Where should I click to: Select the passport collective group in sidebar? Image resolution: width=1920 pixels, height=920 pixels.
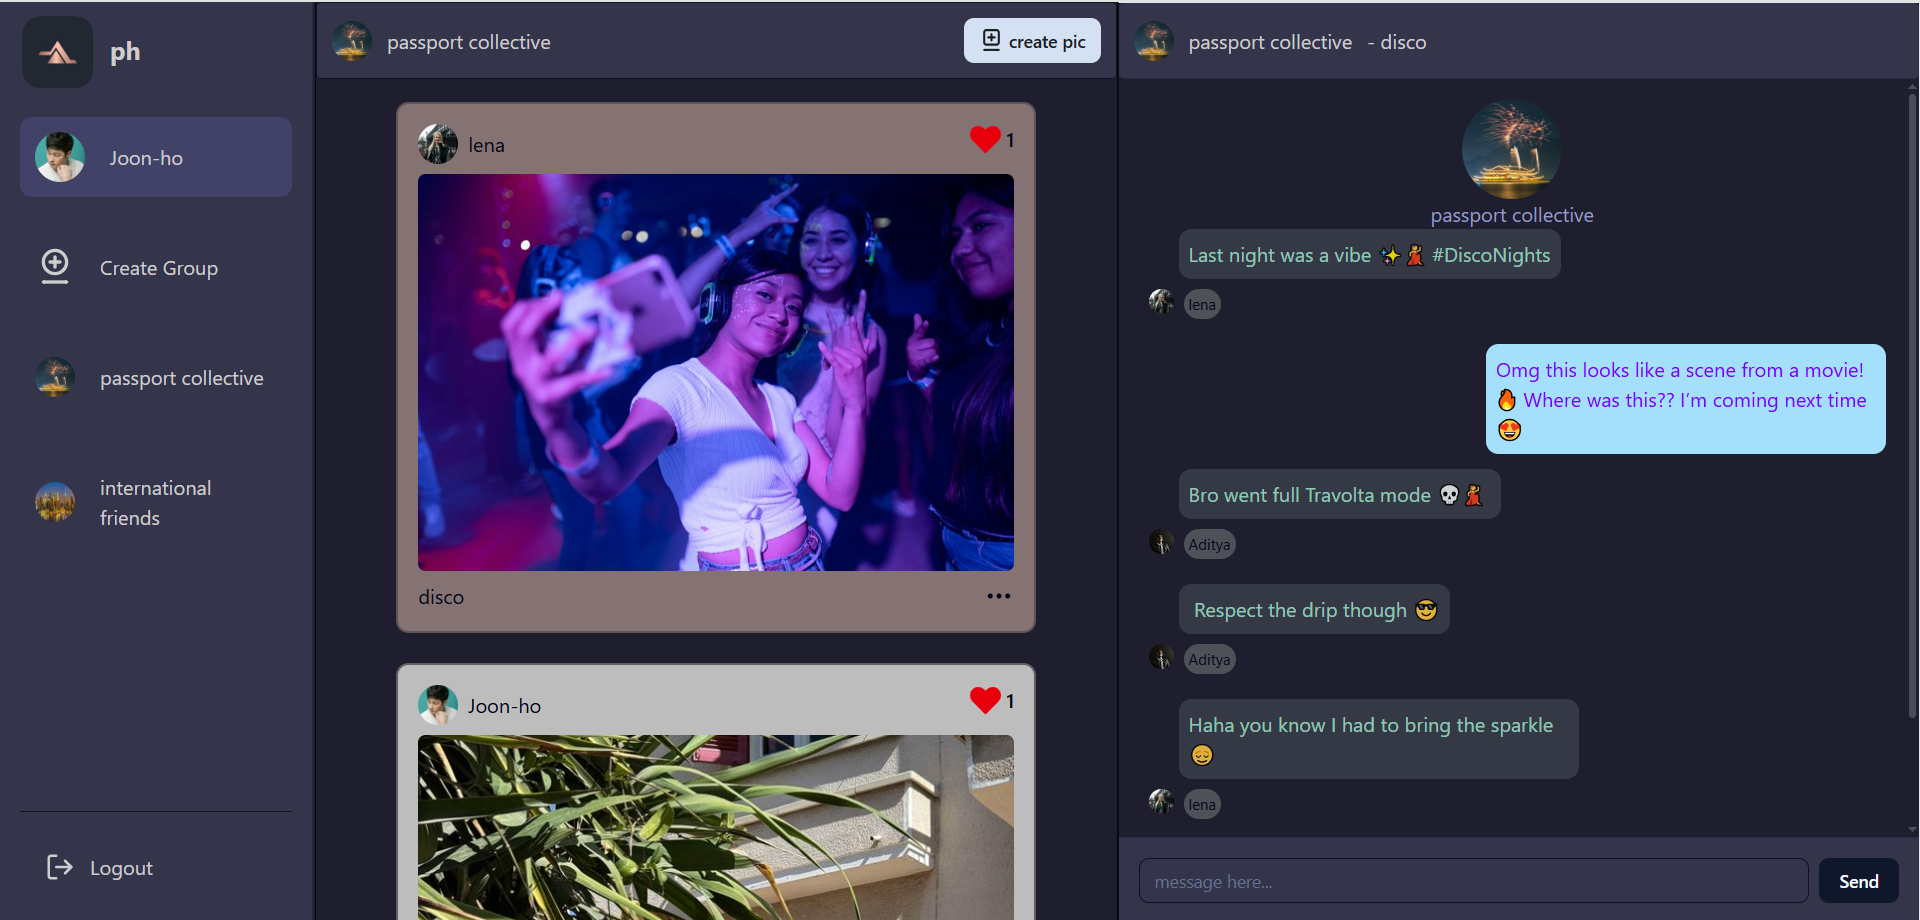coord(156,377)
